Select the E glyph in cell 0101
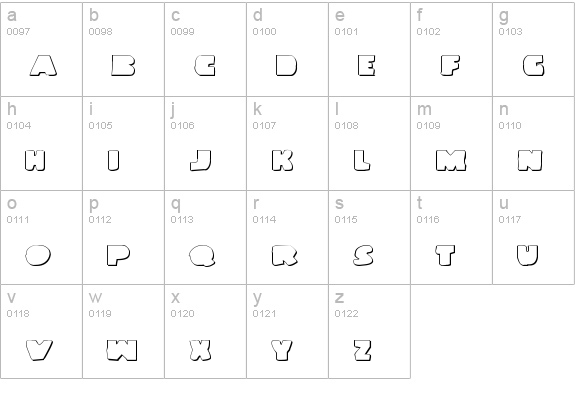This screenshot has width=575, height=414. (366, 66)
